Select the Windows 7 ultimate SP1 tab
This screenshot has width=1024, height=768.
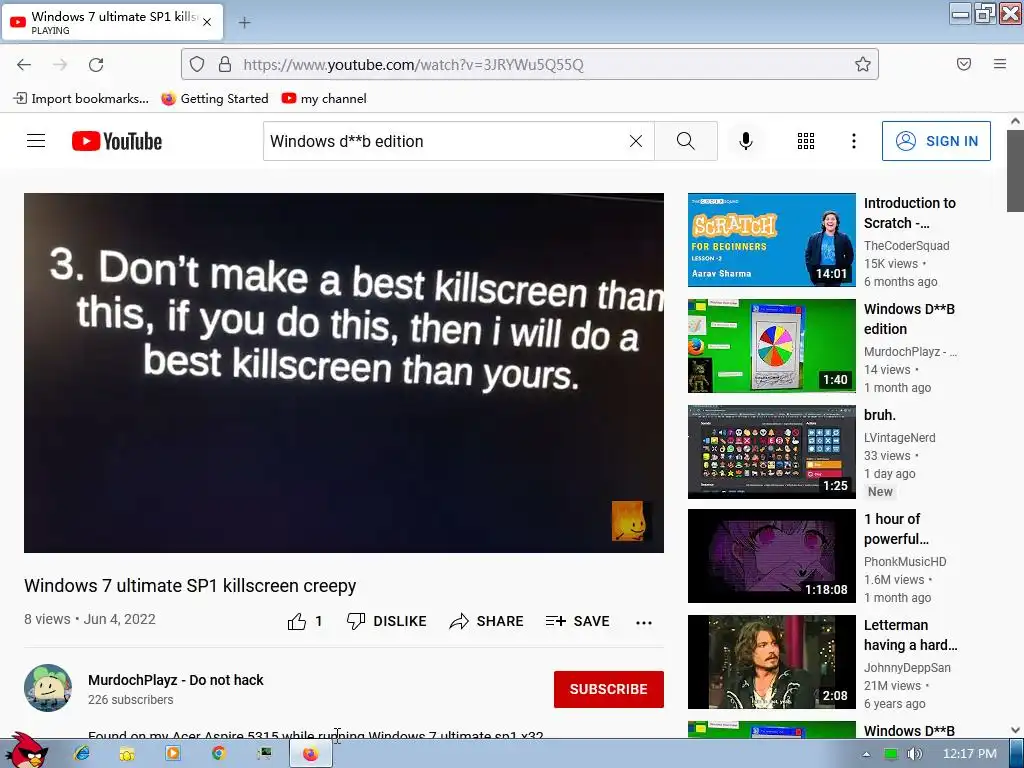point(112,22)
